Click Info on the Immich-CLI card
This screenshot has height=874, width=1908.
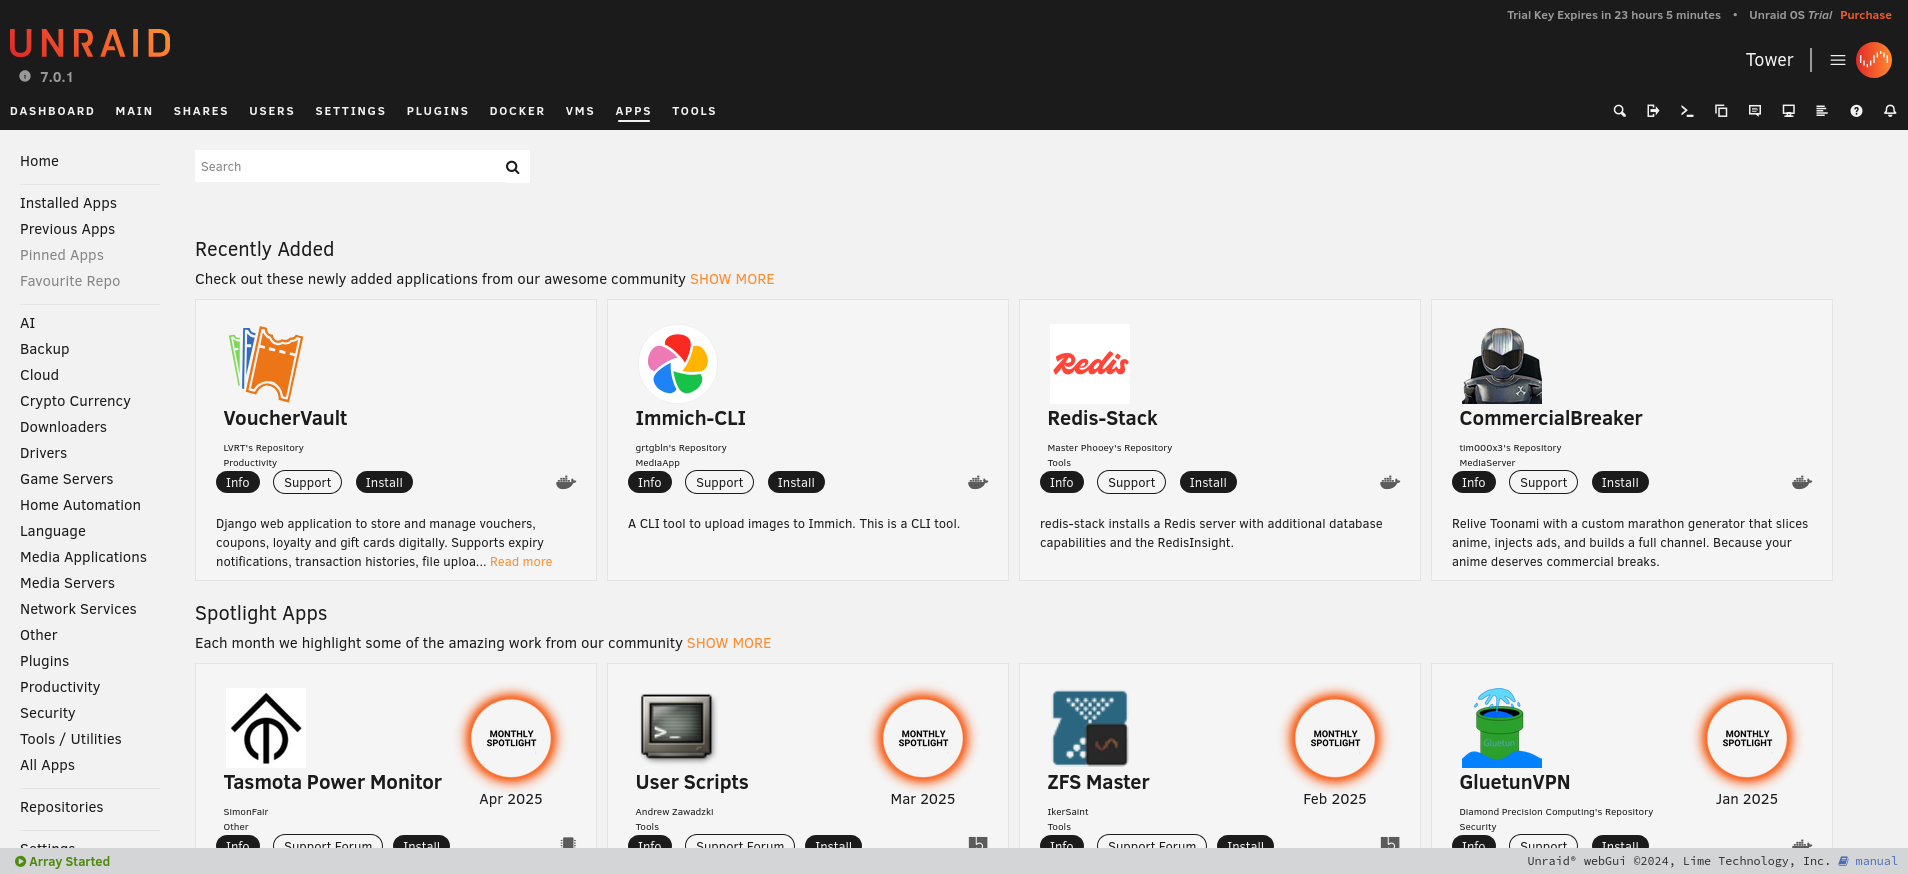click(x=650, y=482)
